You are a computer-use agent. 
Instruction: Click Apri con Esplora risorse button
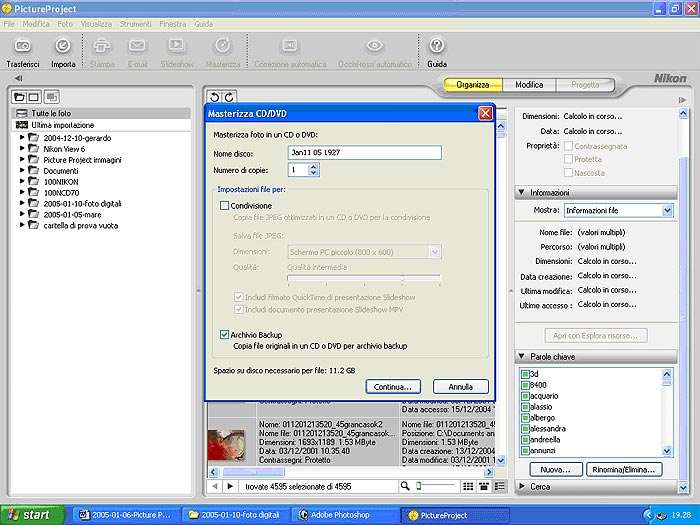[596, 336]
